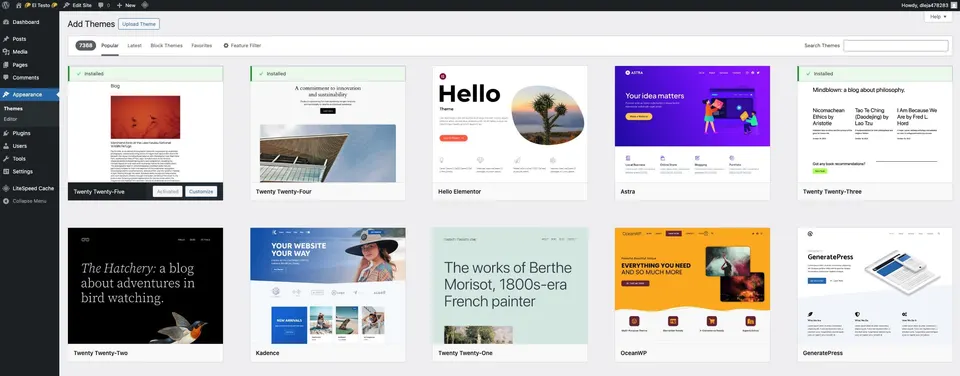The width and height of the screenshot is (960, 376).
Task: Open the Users menu
Action: tap(29, 146)
